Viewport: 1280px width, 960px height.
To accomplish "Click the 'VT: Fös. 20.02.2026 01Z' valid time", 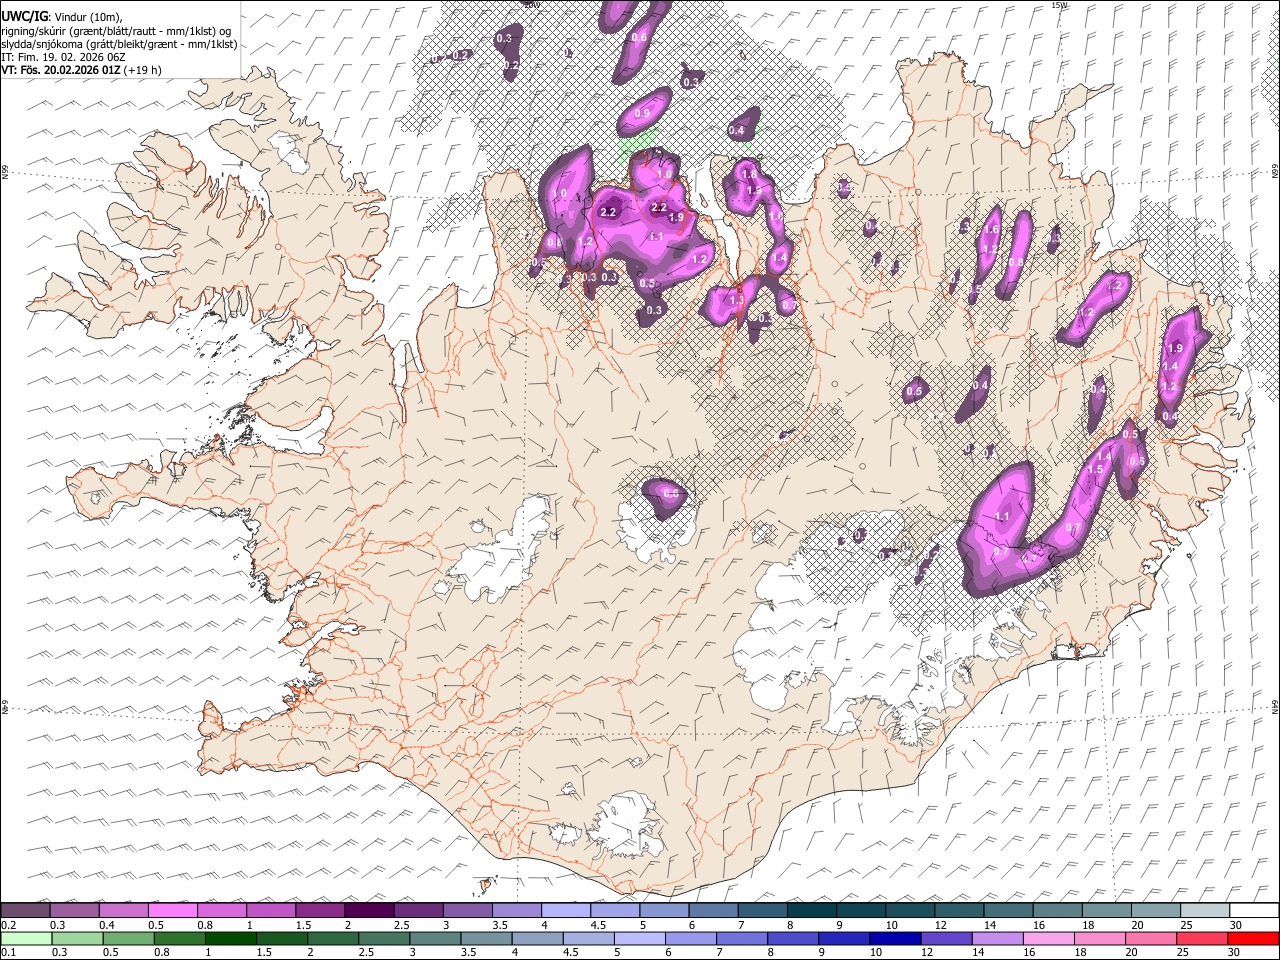I will click(x=61, y=70).
